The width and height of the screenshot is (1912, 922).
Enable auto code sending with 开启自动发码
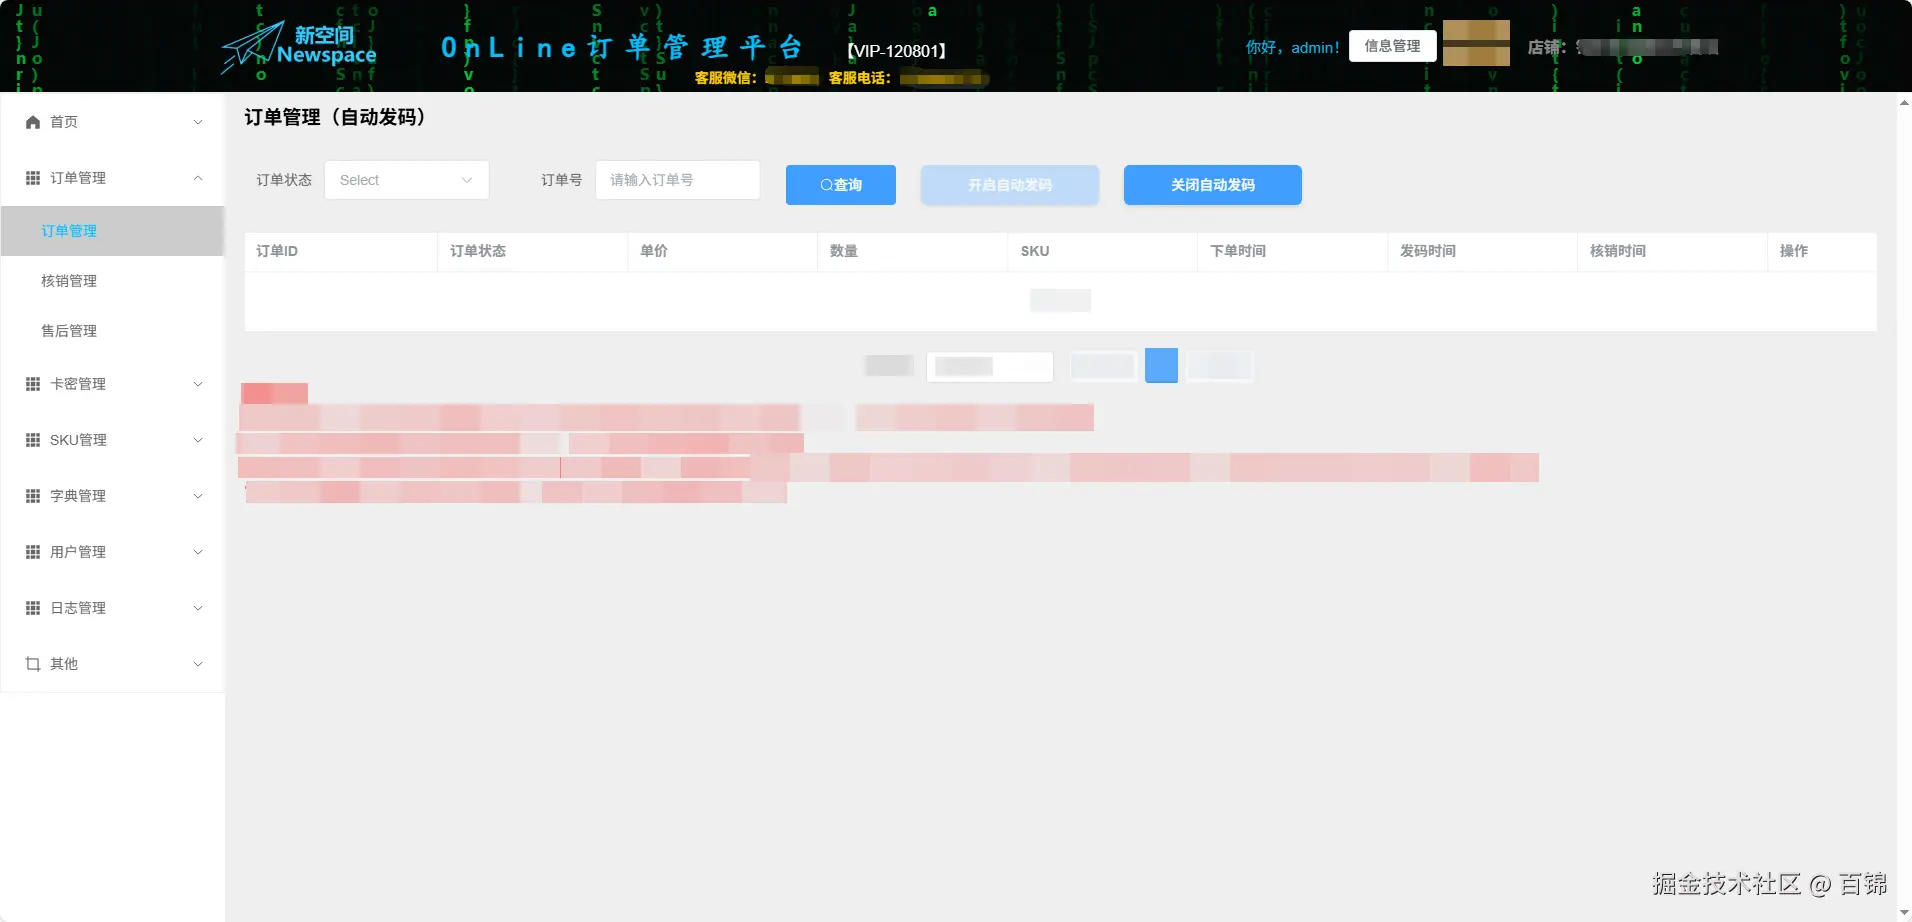click(1009, 185)
